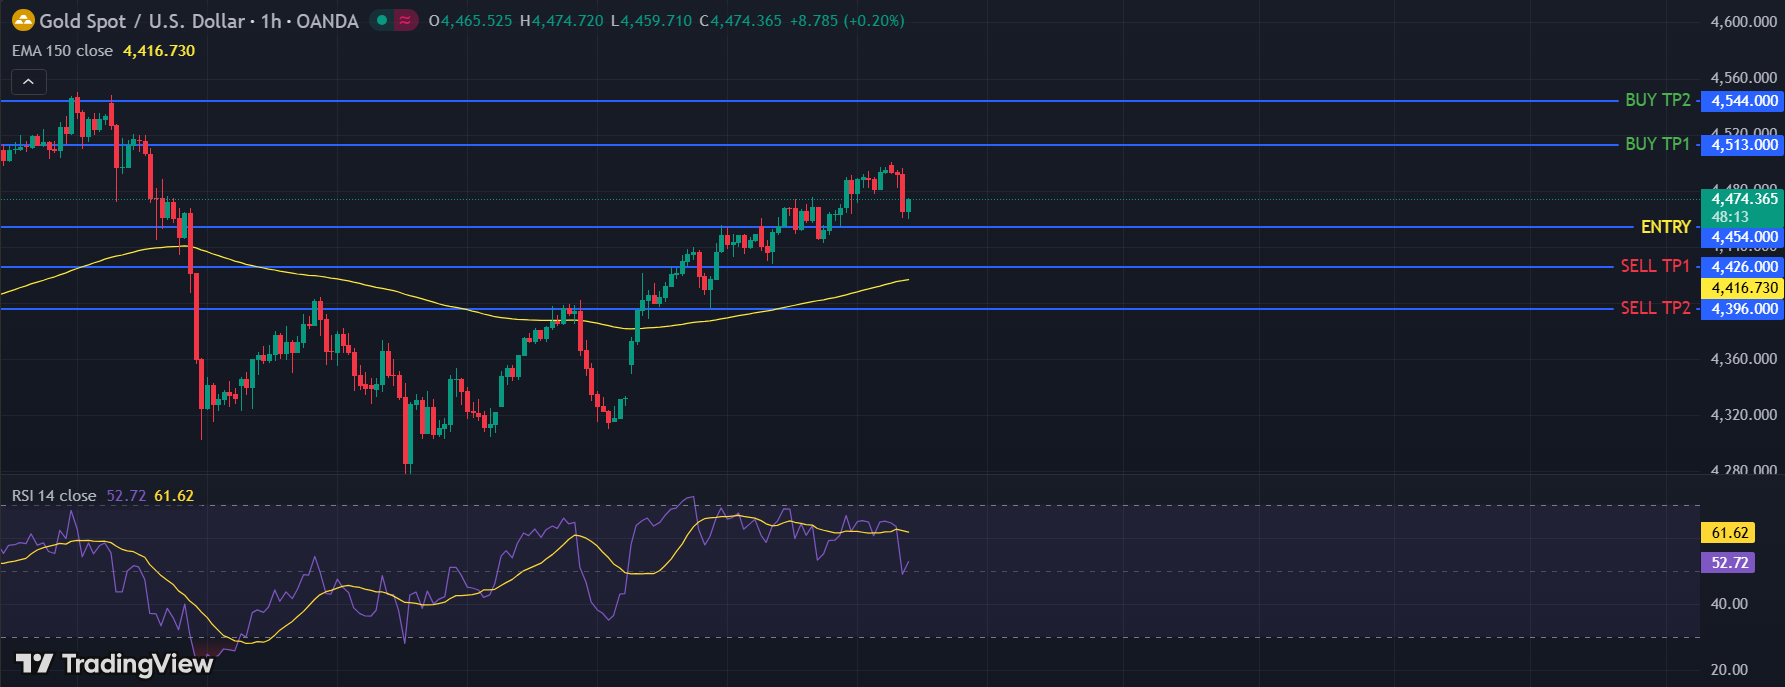
Task: Click the 4,396.000 price axis tag
Action: tap(1744, 309)
